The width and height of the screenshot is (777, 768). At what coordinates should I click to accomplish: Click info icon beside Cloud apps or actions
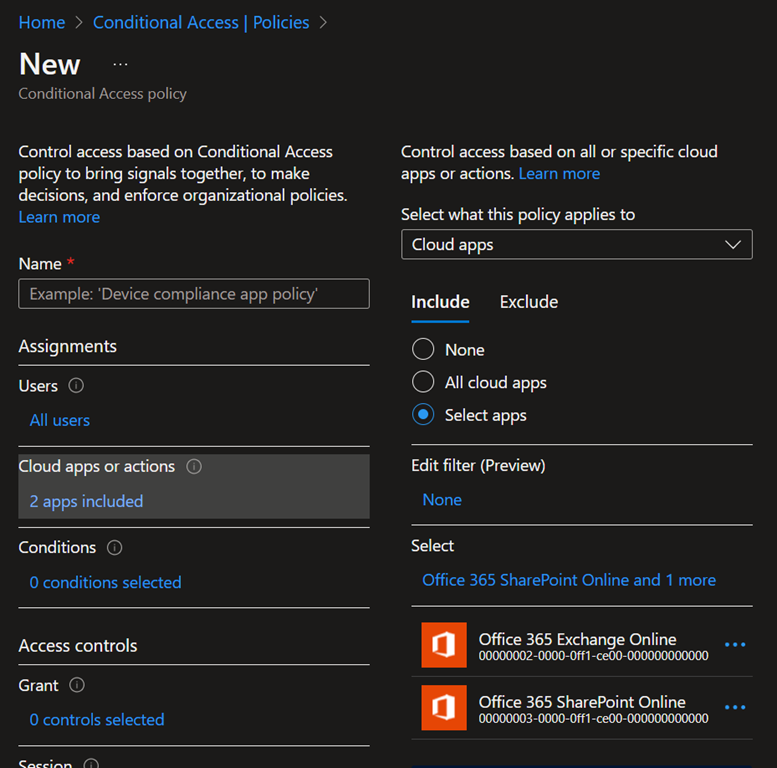pos(194,467)
